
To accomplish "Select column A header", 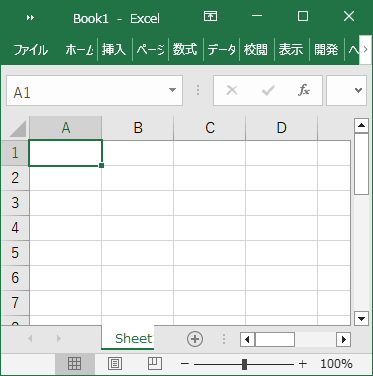I will click(x=66, y=128).
